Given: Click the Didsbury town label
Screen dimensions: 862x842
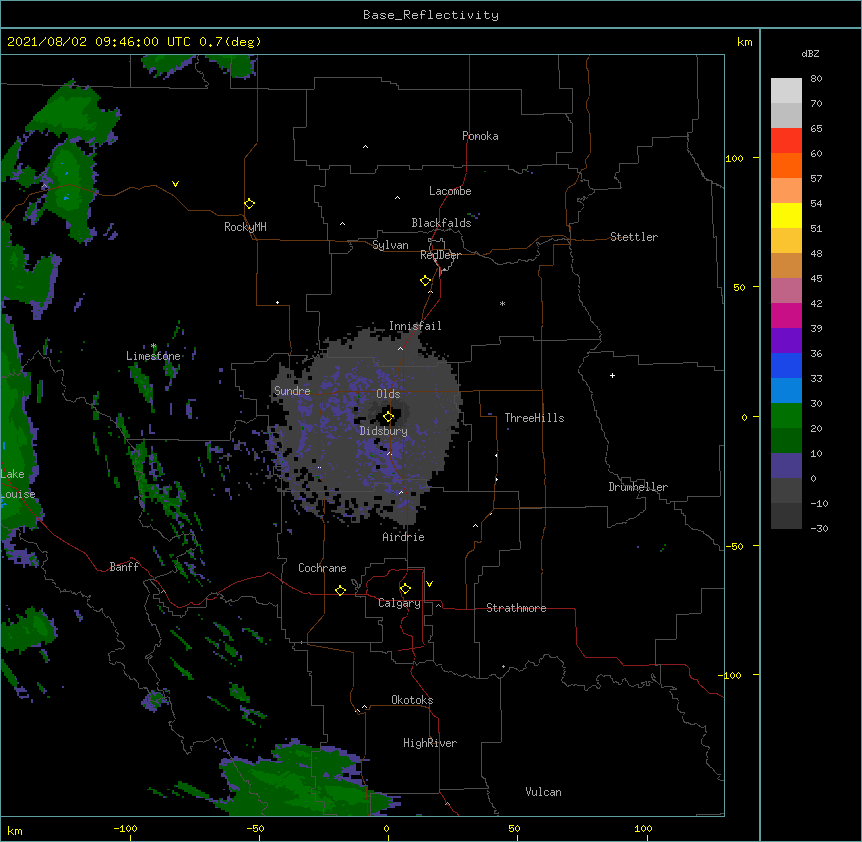Looking at the screenshot, I should (383, 431).
